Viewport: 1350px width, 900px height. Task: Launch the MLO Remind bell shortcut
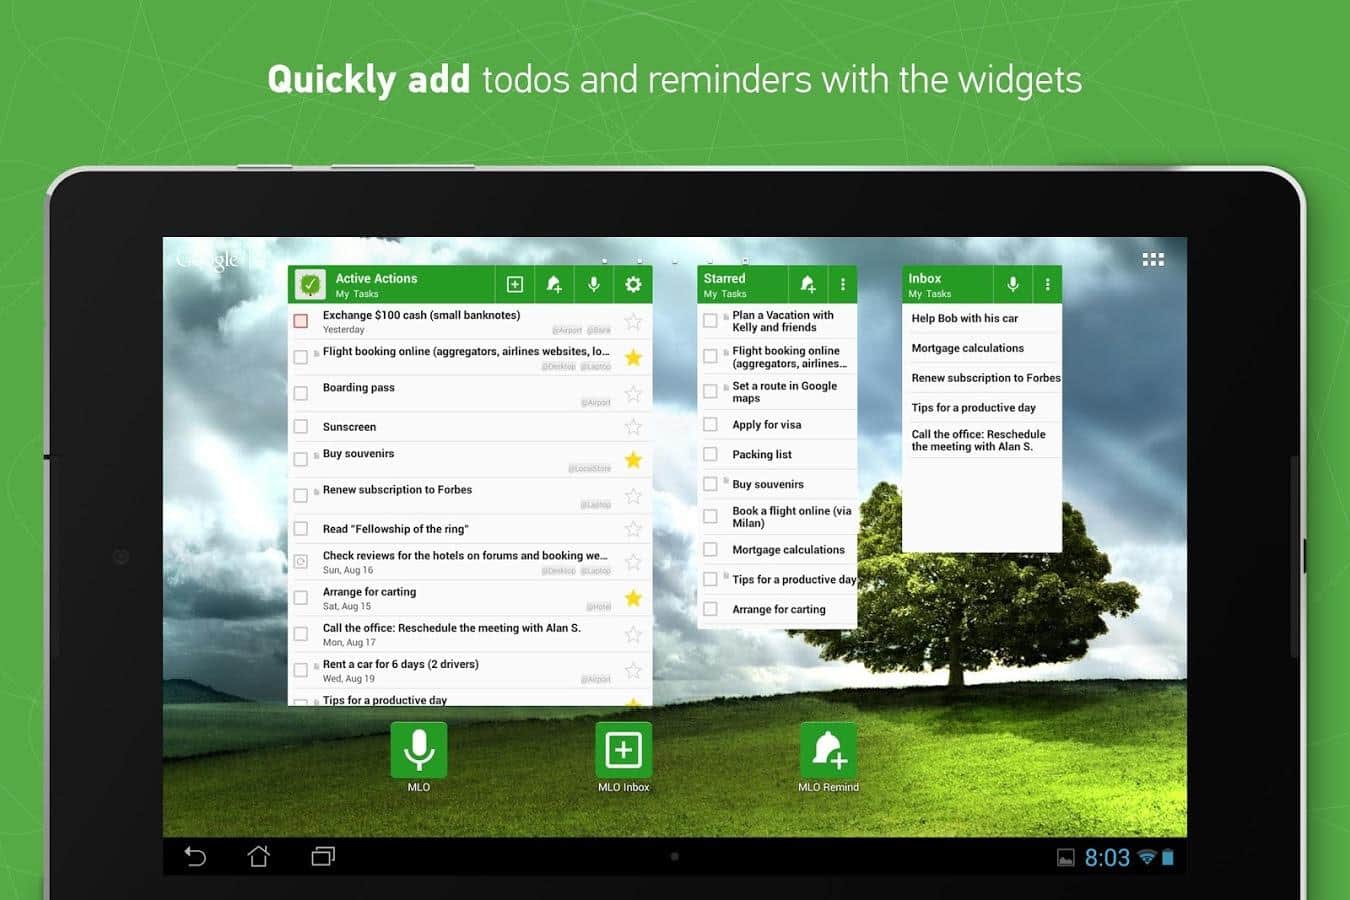(x=828, y=750)
